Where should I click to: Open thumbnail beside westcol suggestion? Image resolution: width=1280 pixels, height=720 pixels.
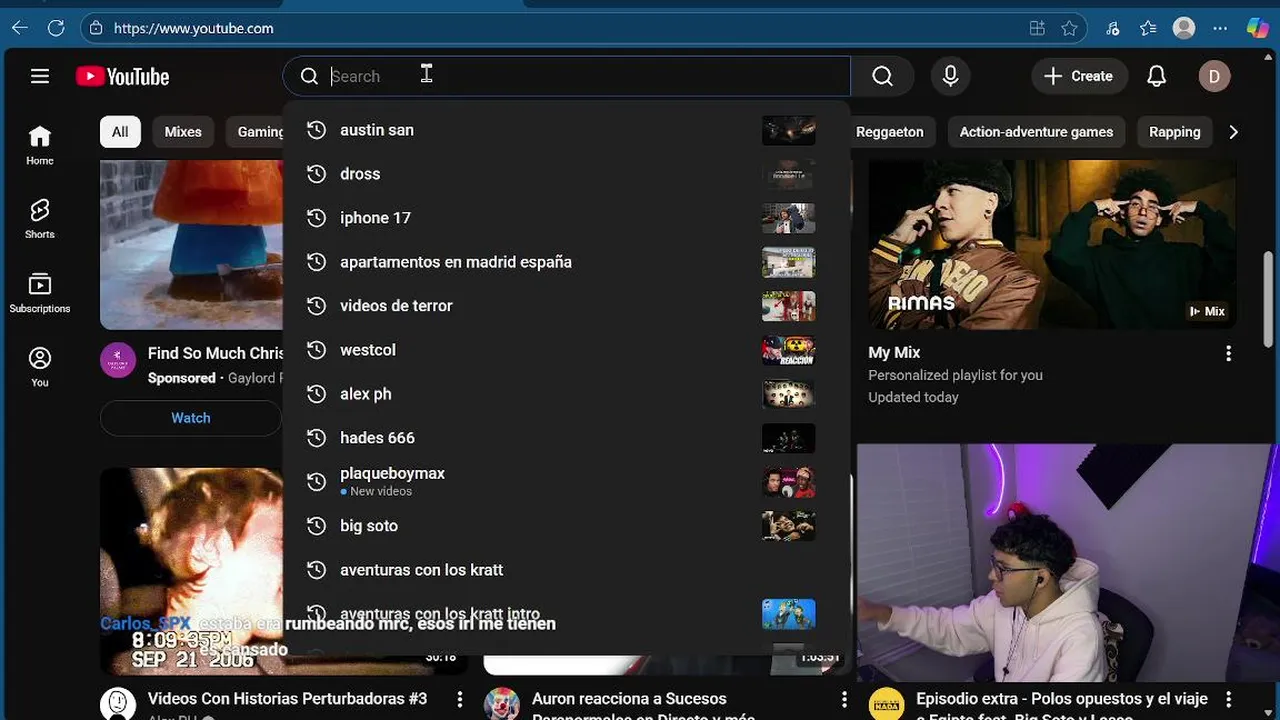coord(788,350)
